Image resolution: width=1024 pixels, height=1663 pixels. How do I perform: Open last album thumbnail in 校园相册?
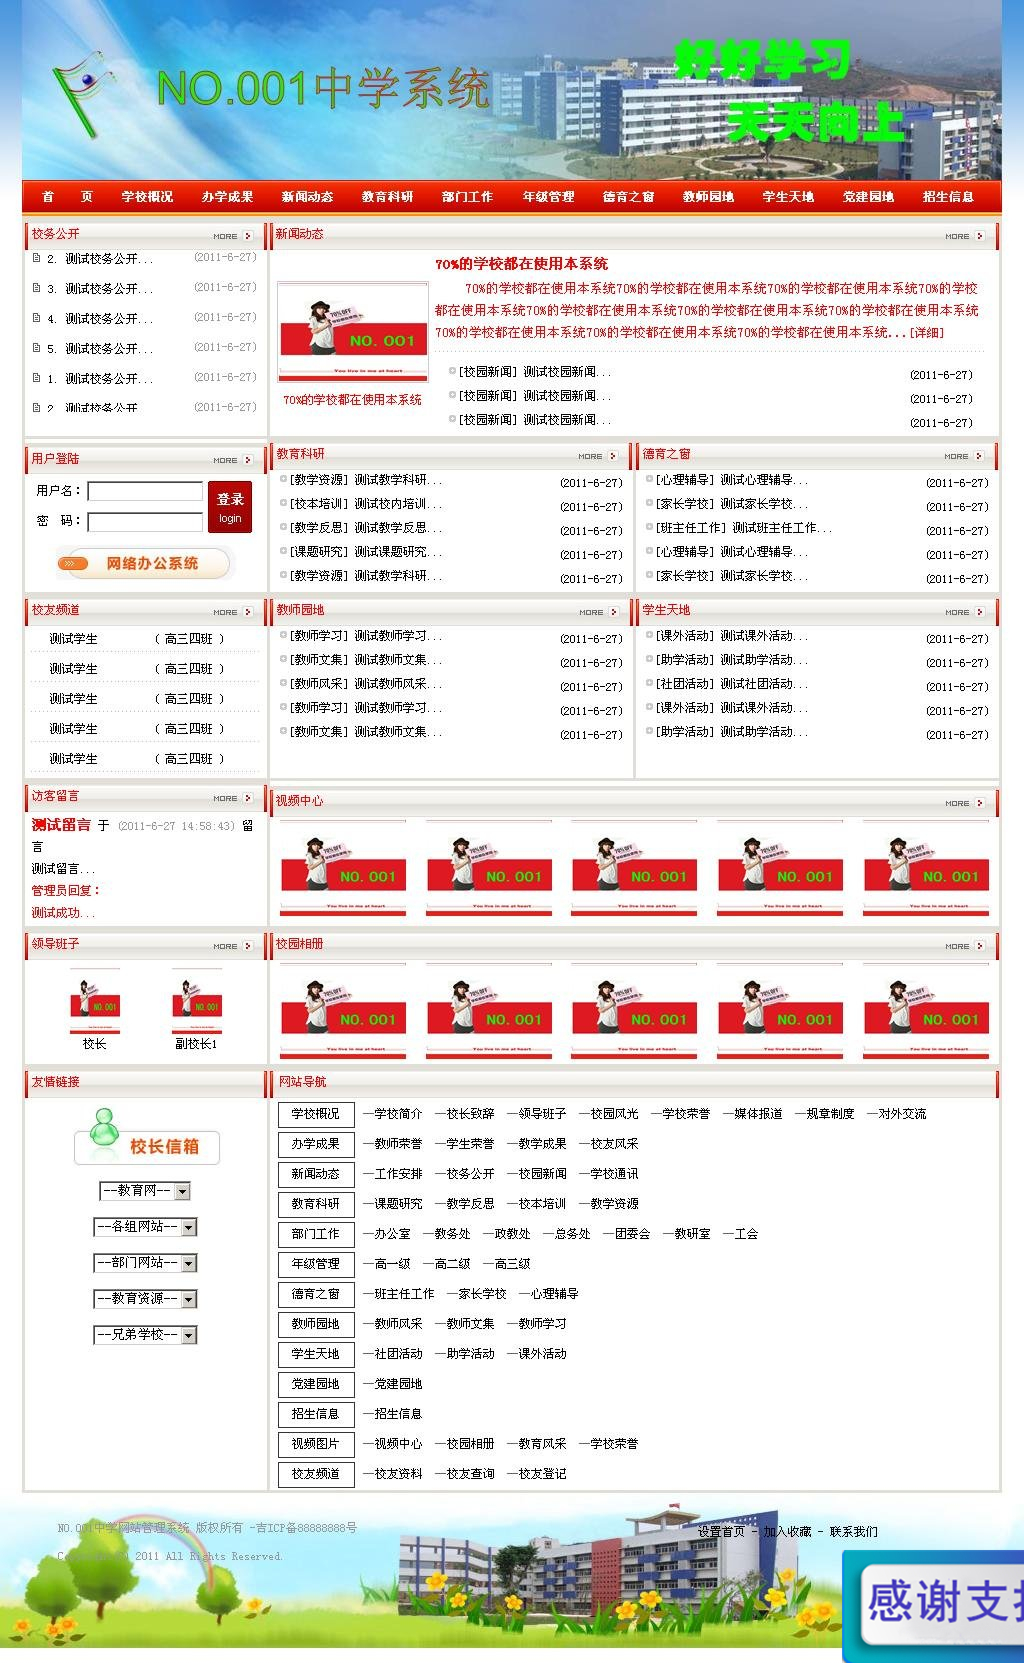pyautogui.click(x=926, y=1012)
